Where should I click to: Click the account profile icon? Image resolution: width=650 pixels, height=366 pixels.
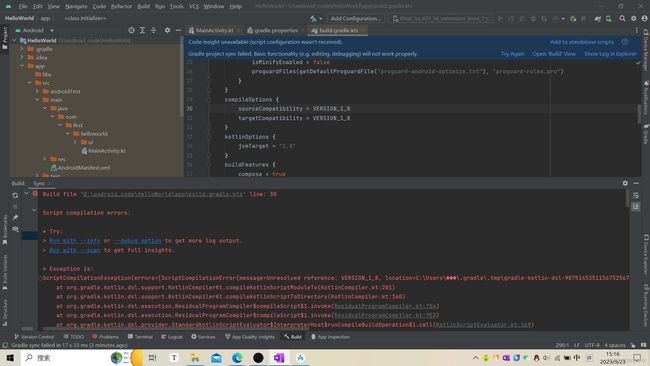click(644, 19)
